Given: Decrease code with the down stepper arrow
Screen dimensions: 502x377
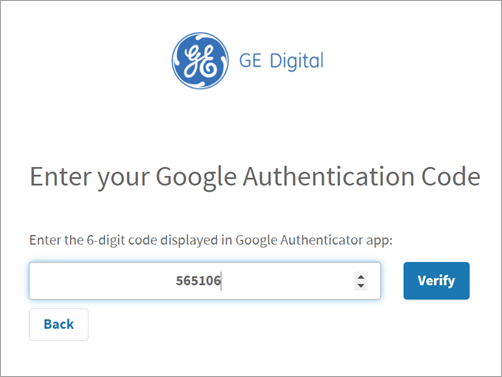Looking at the screenshot, I should pos(361,285).
